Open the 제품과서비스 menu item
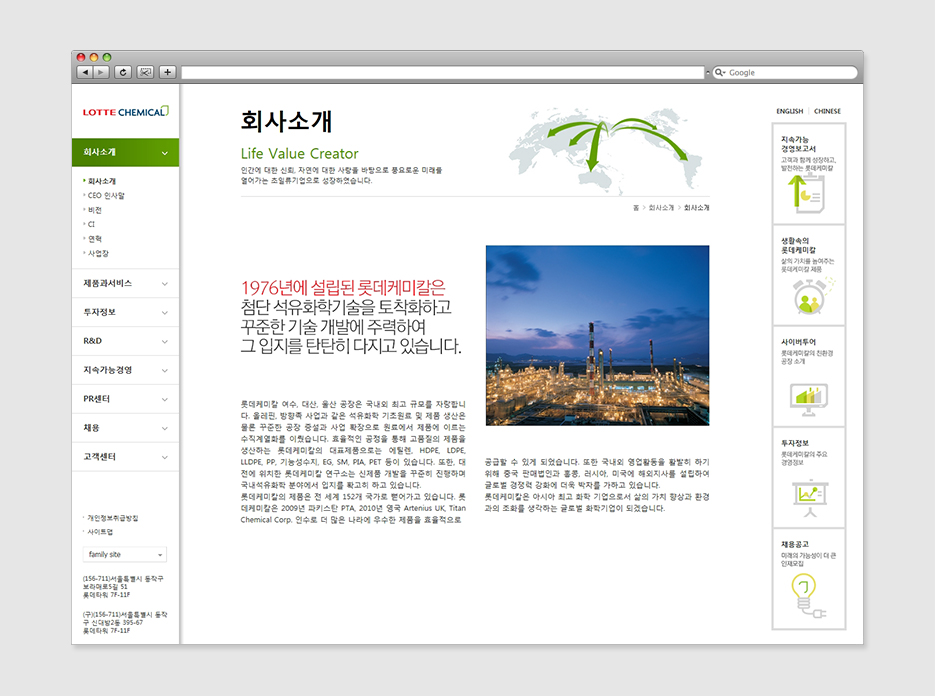Screen dimensions: 935x696 125,283
